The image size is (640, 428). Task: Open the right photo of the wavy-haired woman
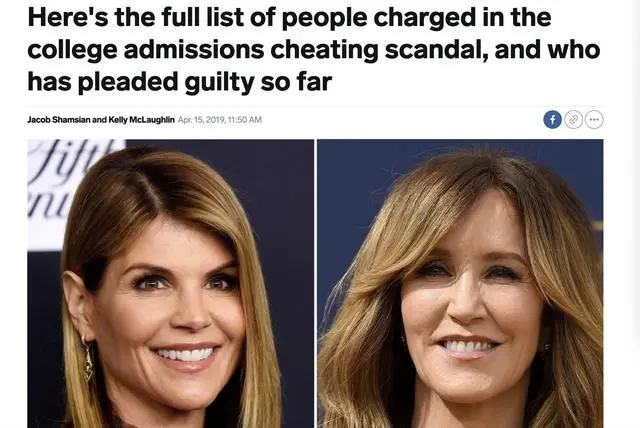460,284
